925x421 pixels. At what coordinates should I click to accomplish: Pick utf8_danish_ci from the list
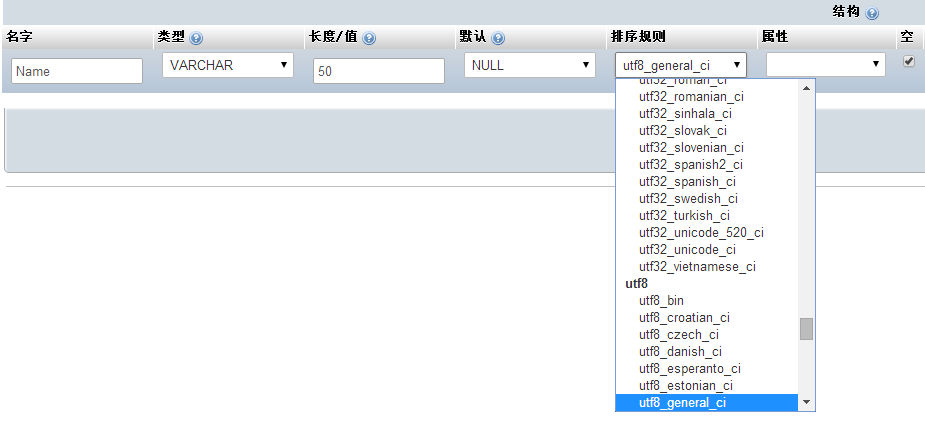(707, 352)
